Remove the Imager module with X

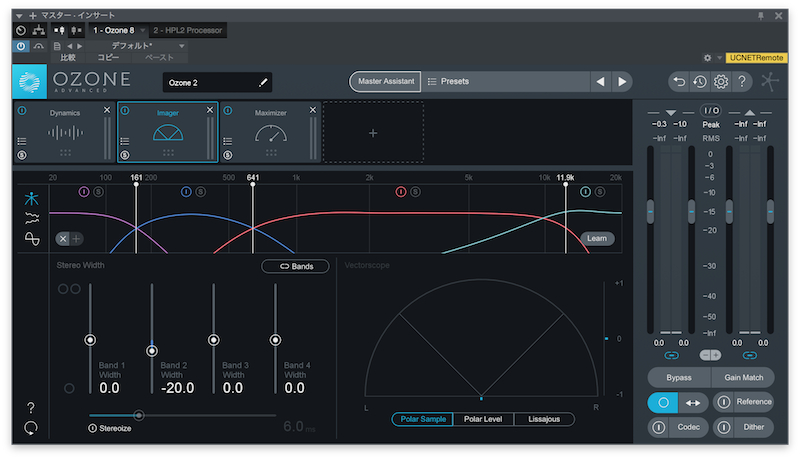[210, 110]
